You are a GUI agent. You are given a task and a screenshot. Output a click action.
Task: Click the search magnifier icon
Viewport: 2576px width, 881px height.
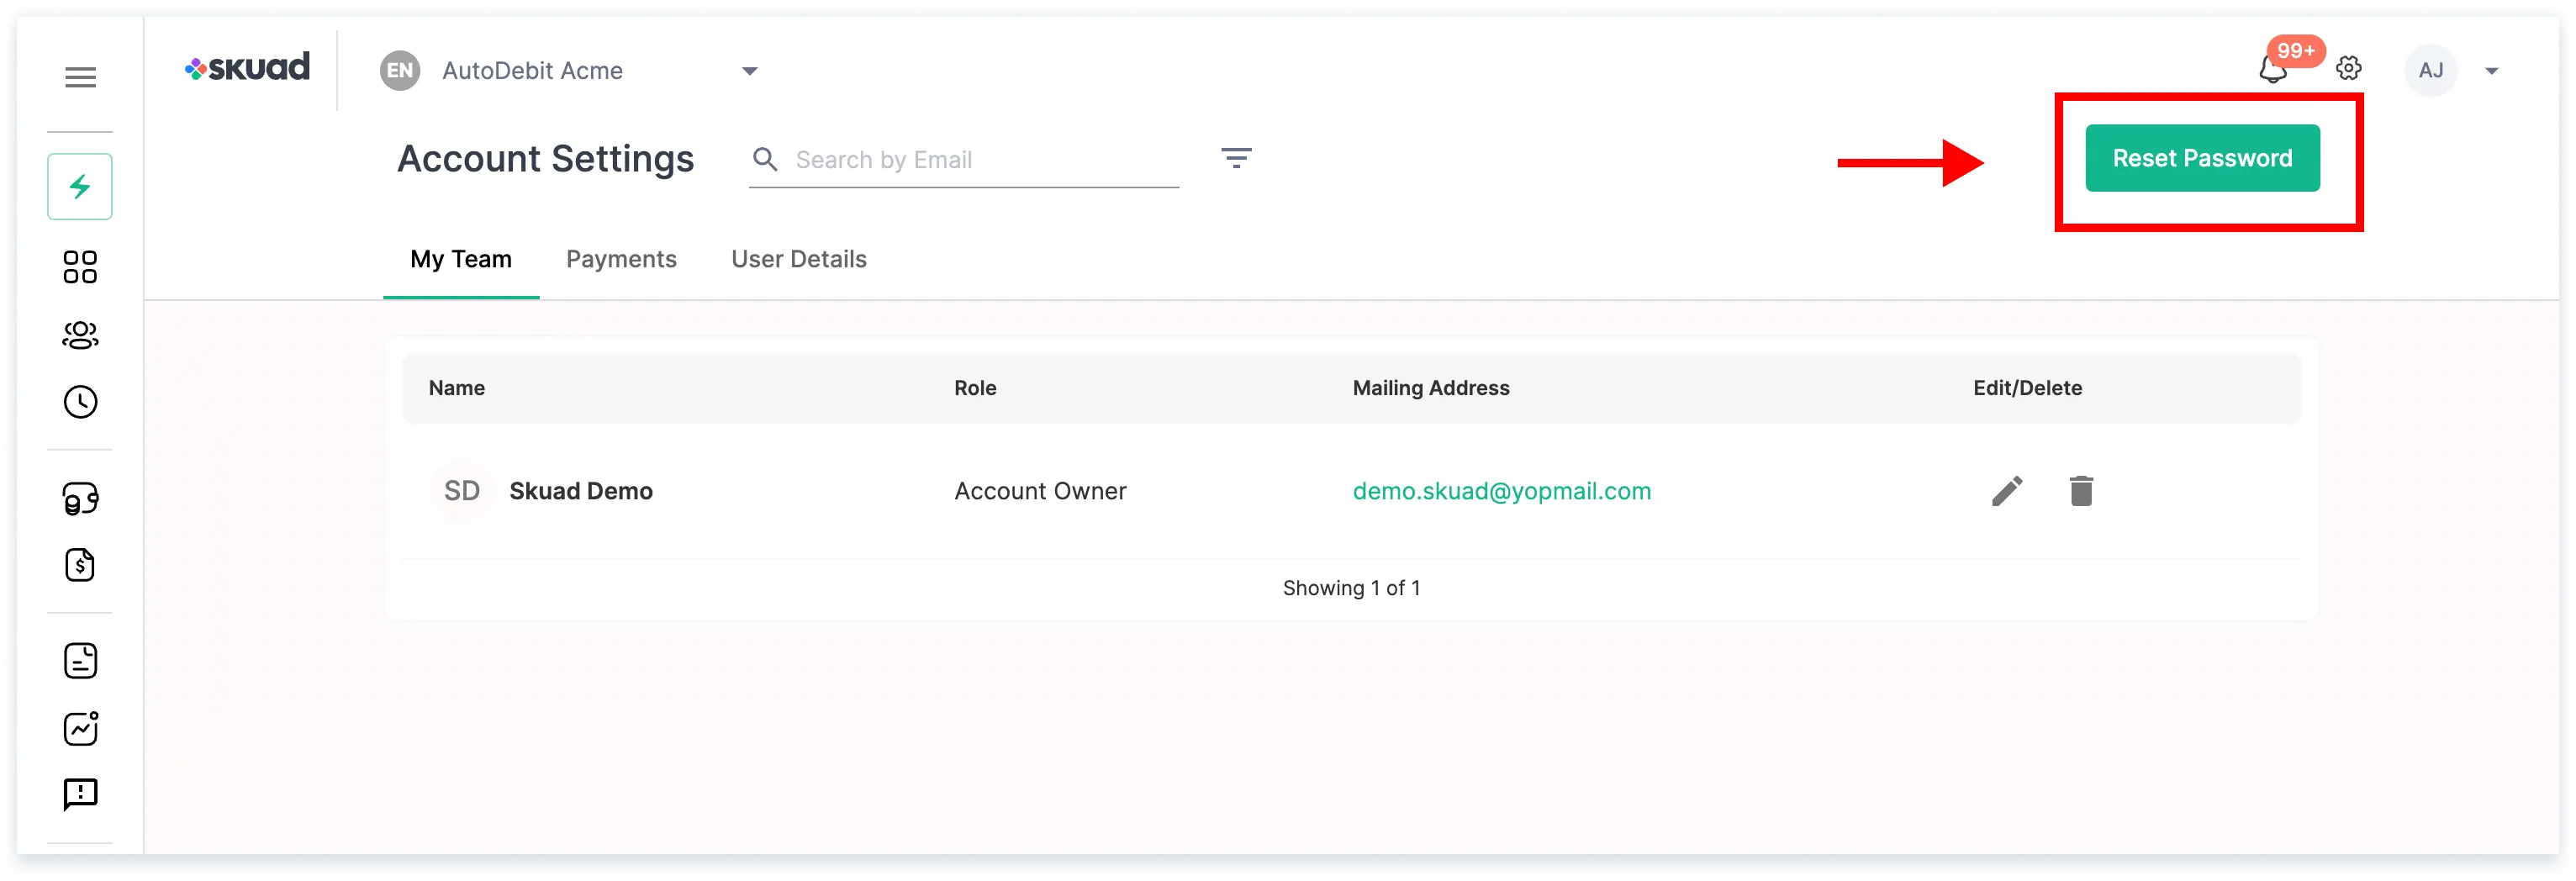tap(765, 159)
